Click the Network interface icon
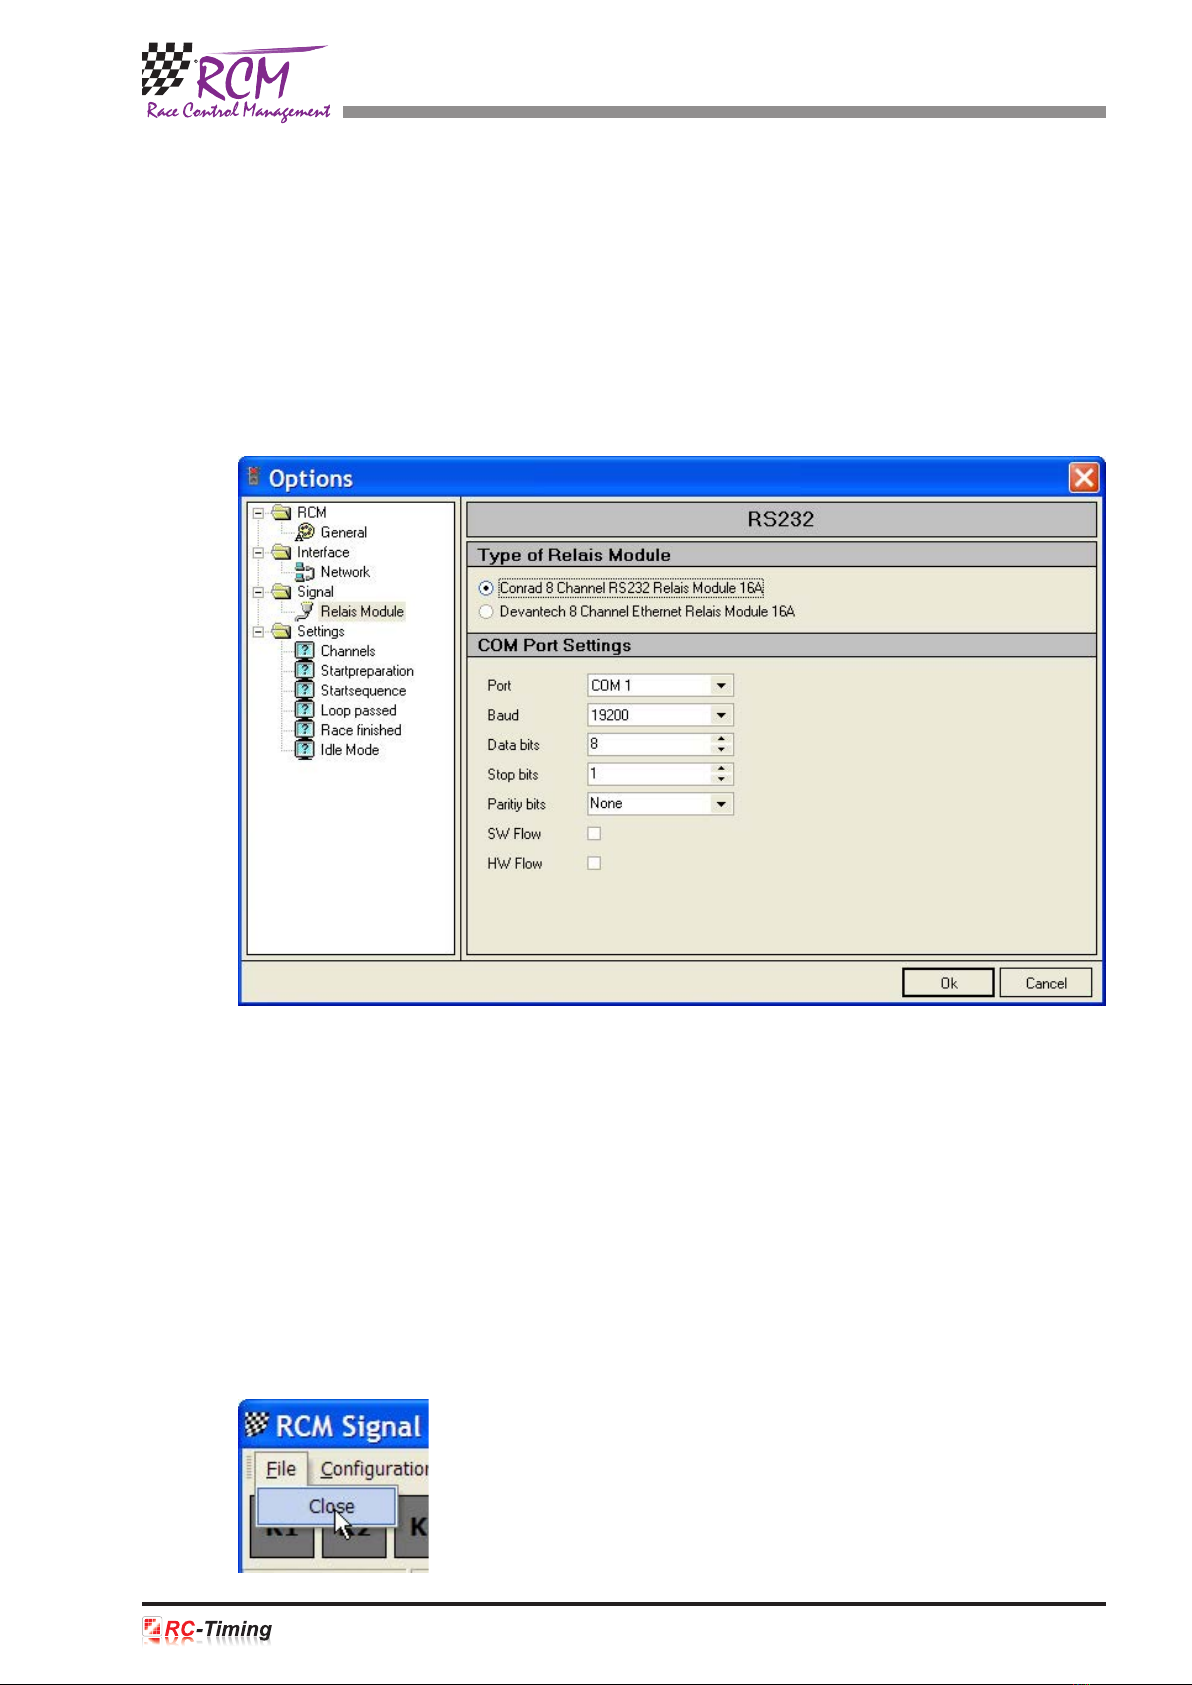 [x=305, y=572]
